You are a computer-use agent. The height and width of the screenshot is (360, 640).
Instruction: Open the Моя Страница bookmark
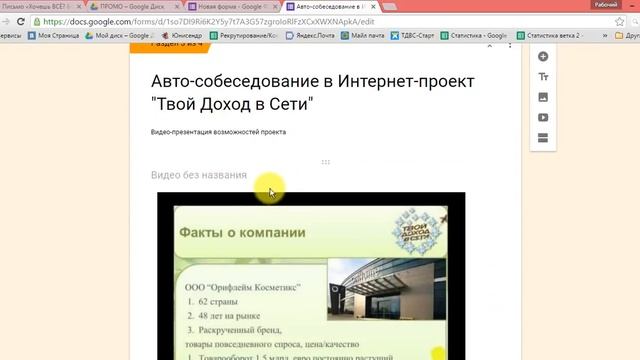[53, 36]
